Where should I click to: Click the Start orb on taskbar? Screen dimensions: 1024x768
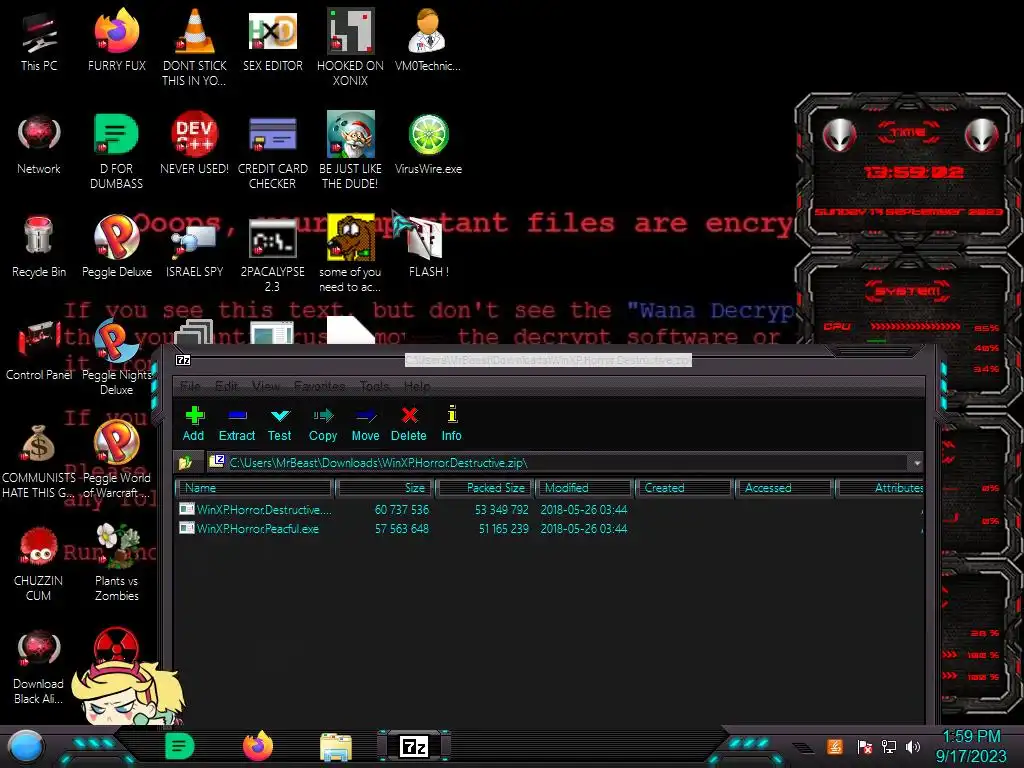pyautogui.click(x=26, y=747)
